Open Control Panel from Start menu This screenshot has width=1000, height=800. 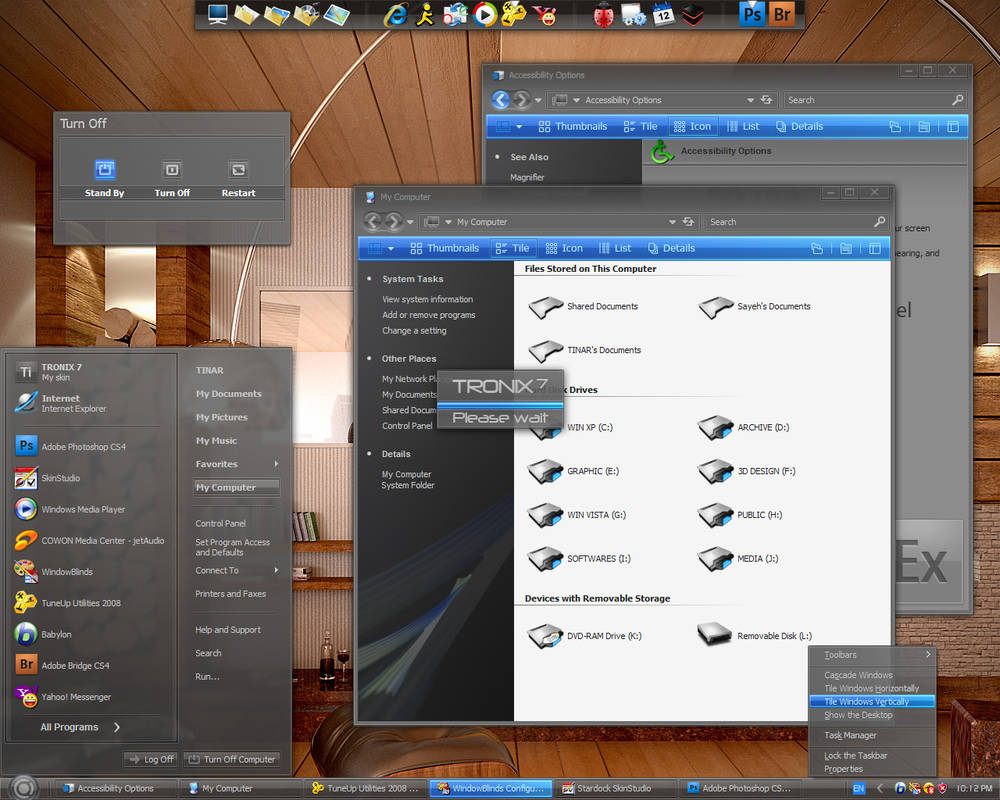221,523
